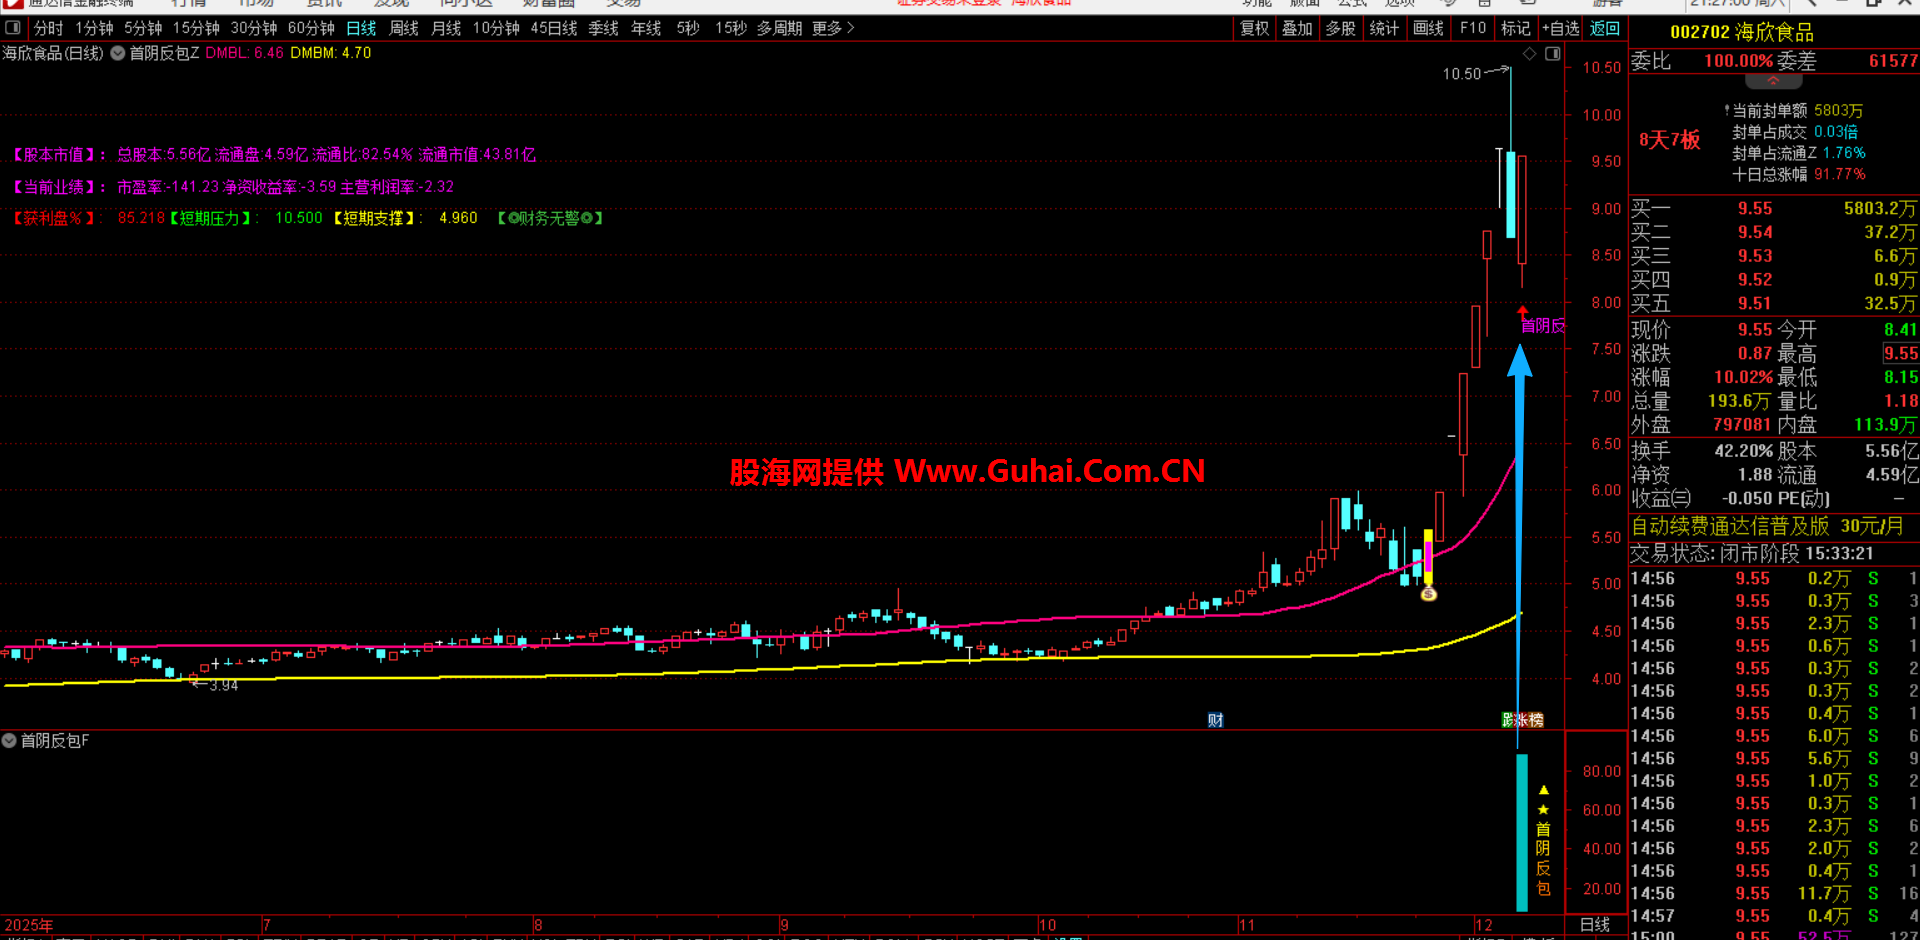Click the 十日总涨幅 91.77% text
This screenshot has height=940, width=1920.
coord(1799,174)
